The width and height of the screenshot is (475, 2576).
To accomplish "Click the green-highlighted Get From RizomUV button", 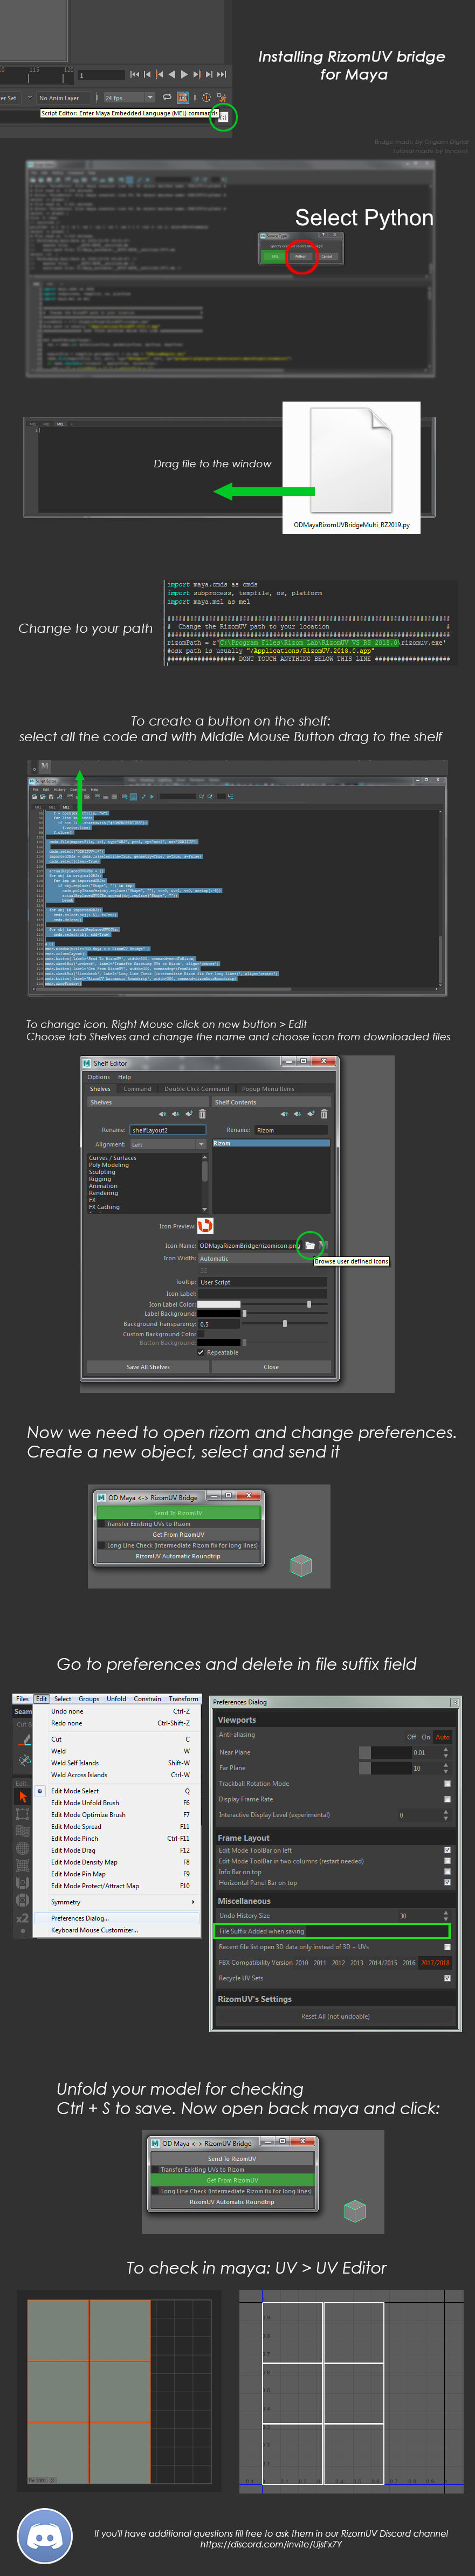I will click(x=232, y=2181).
